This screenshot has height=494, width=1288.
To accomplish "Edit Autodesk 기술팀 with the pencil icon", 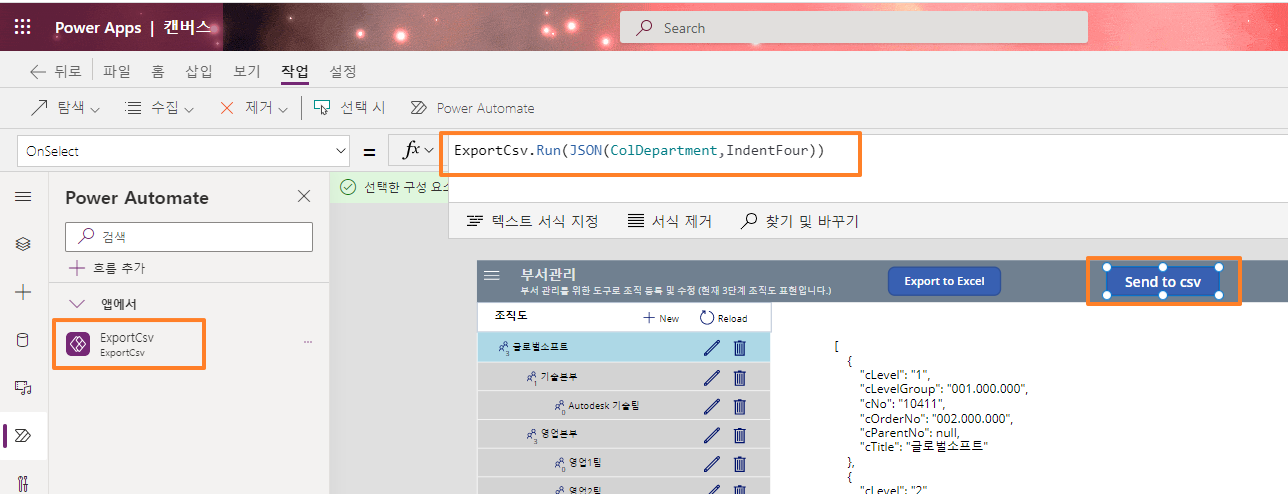I will coord(712,406).
